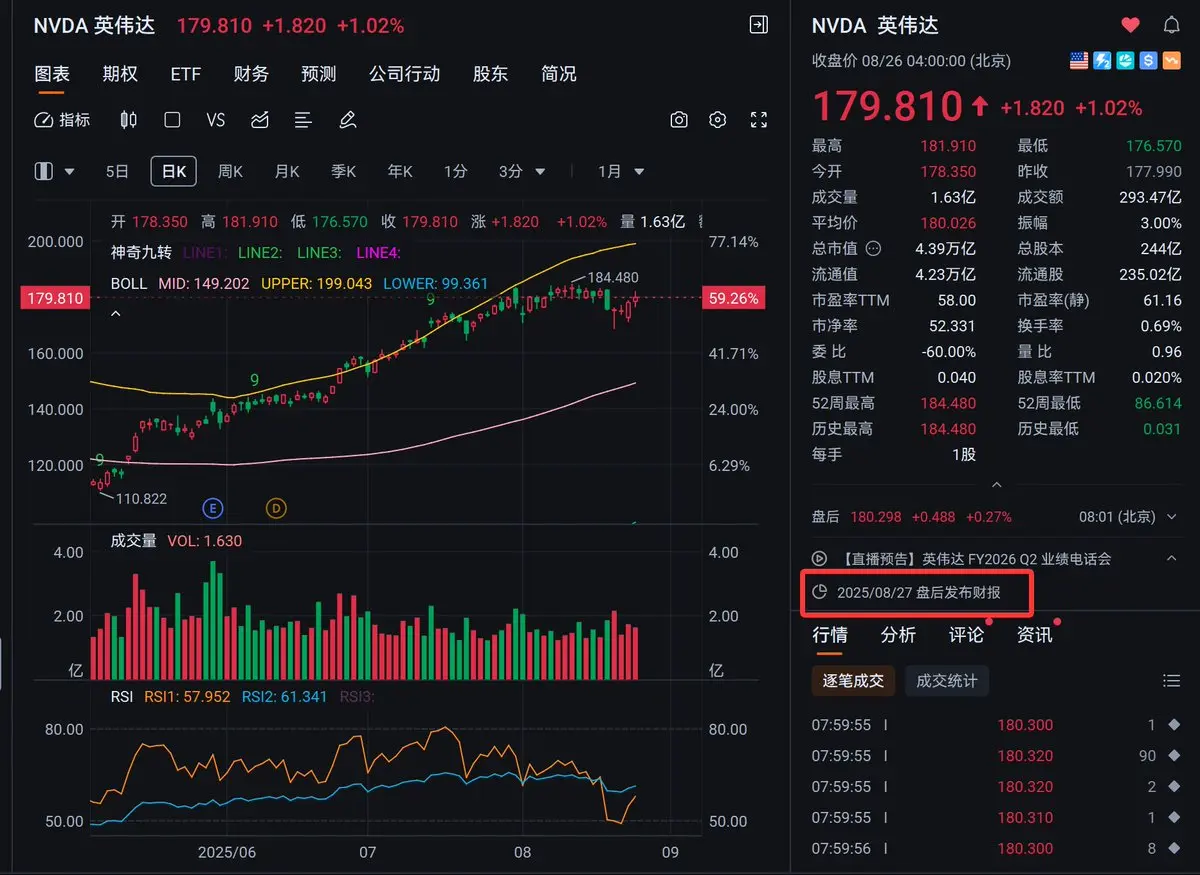Click the 184.480 high price marker

(x=612, y=277)
